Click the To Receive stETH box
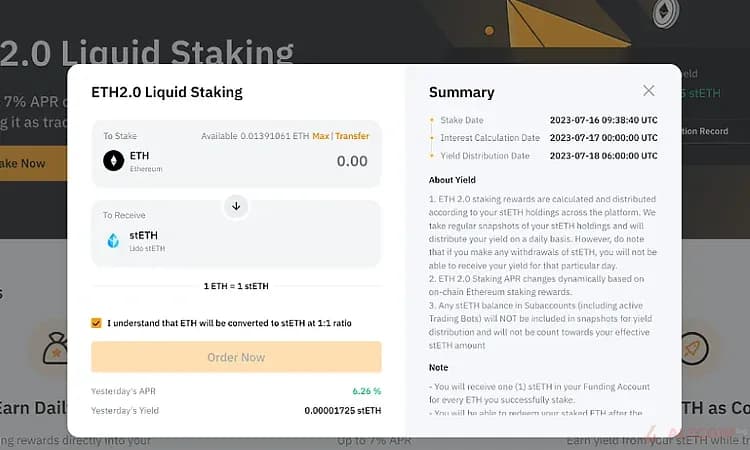Screen dimensions: 750x450 (236, 233)
